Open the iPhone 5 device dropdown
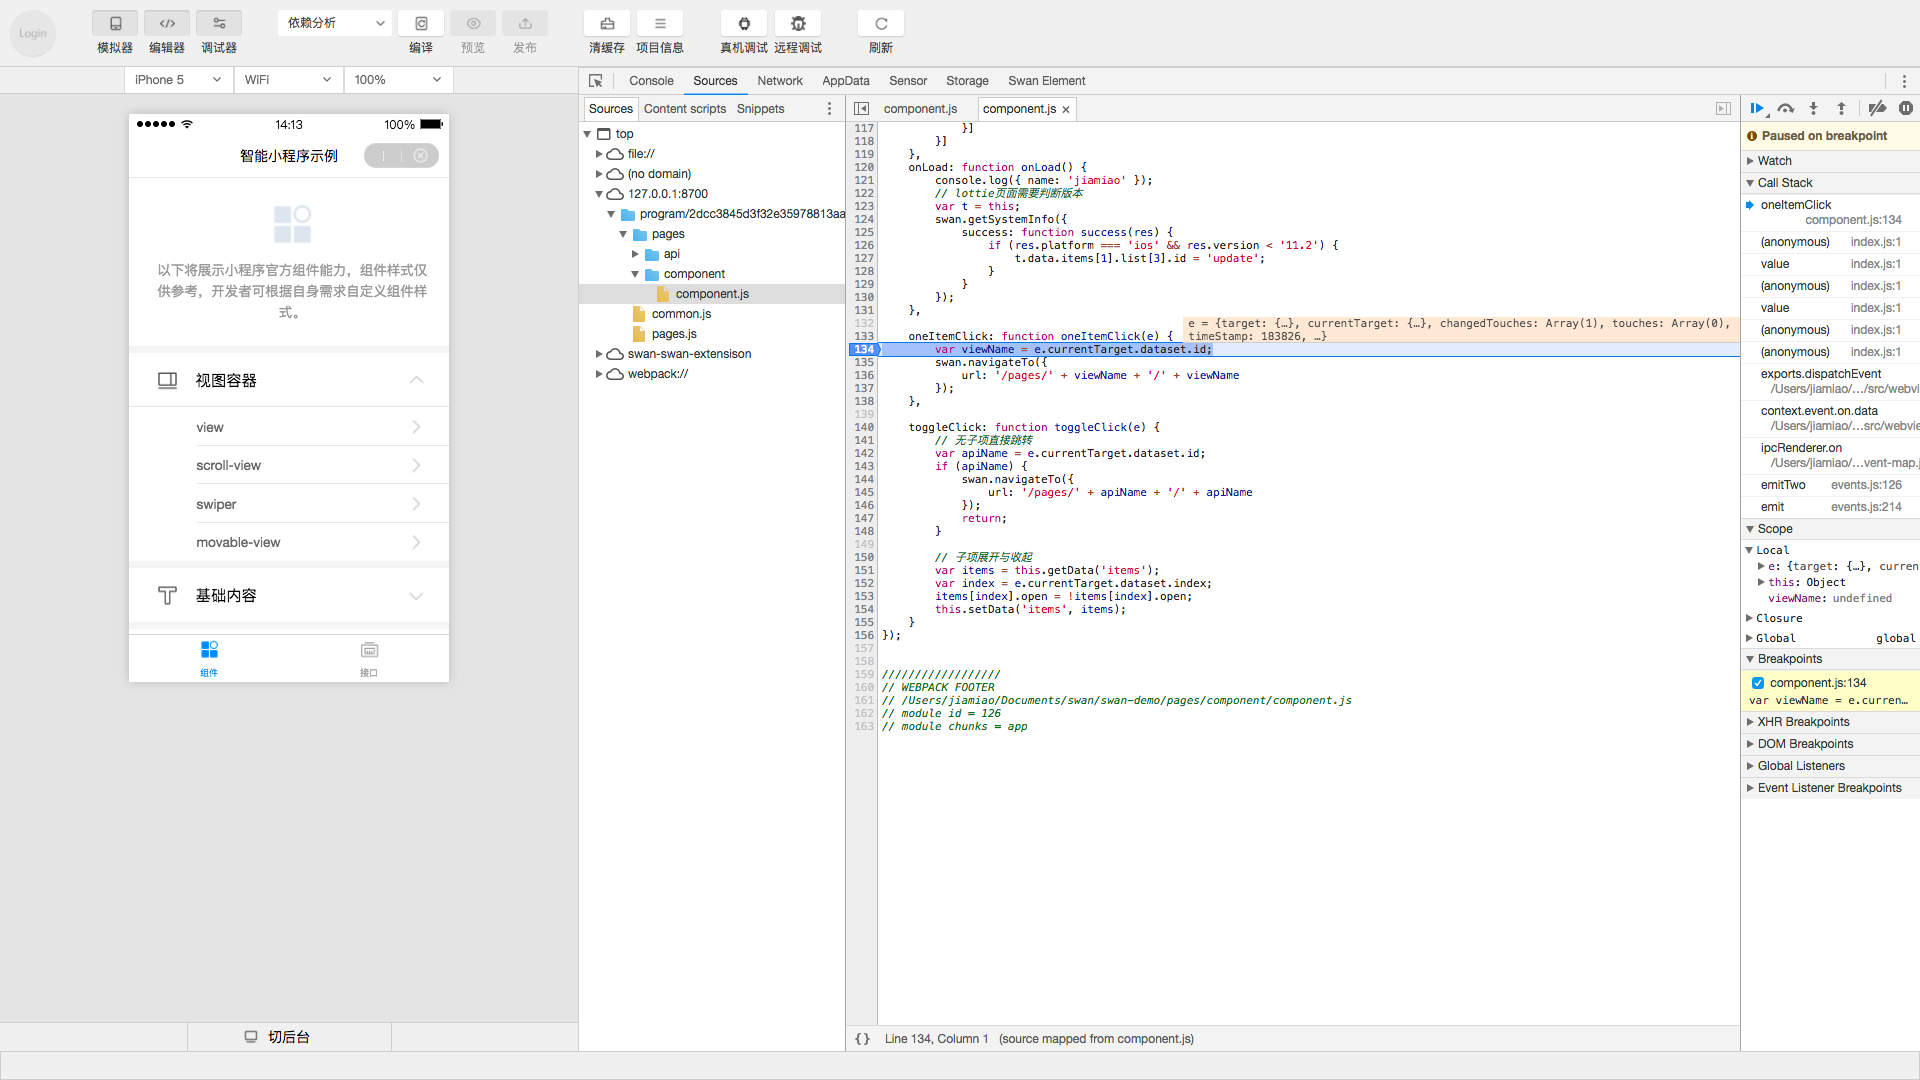The height and width of the screenshot is (1080, 1920). (178, 80)
